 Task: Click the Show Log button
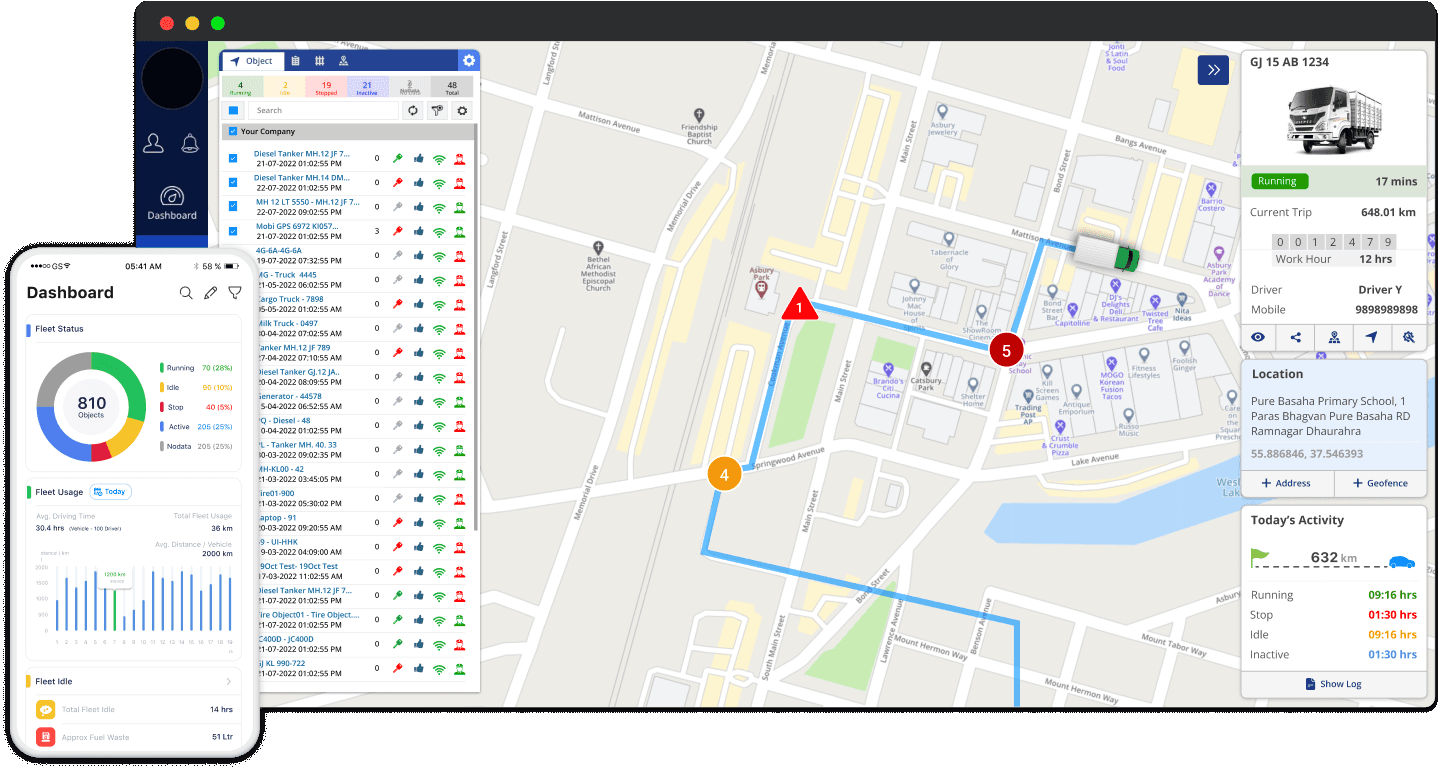pos(1334,684)
